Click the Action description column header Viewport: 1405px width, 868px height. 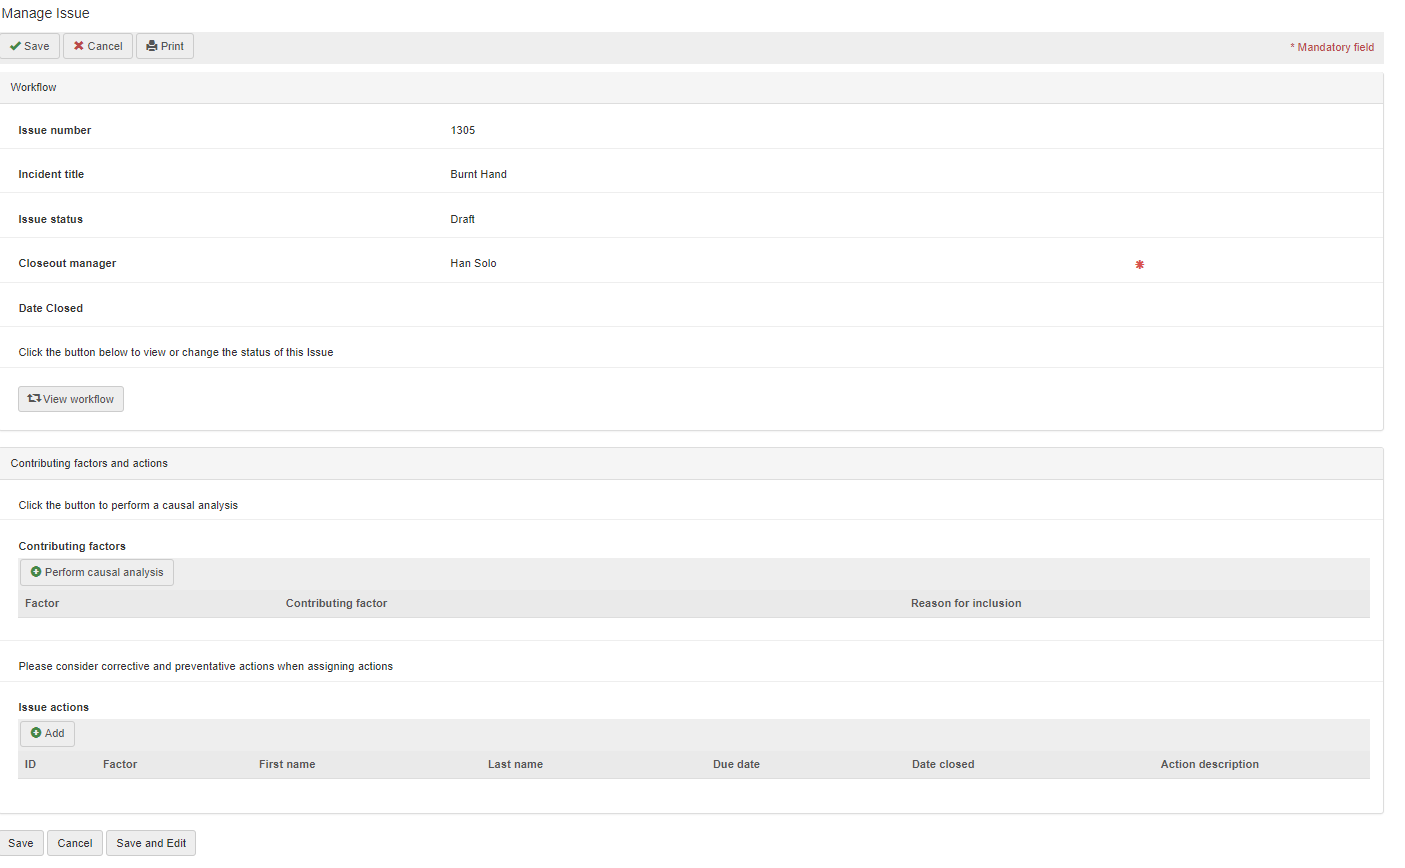[1209, 765]
